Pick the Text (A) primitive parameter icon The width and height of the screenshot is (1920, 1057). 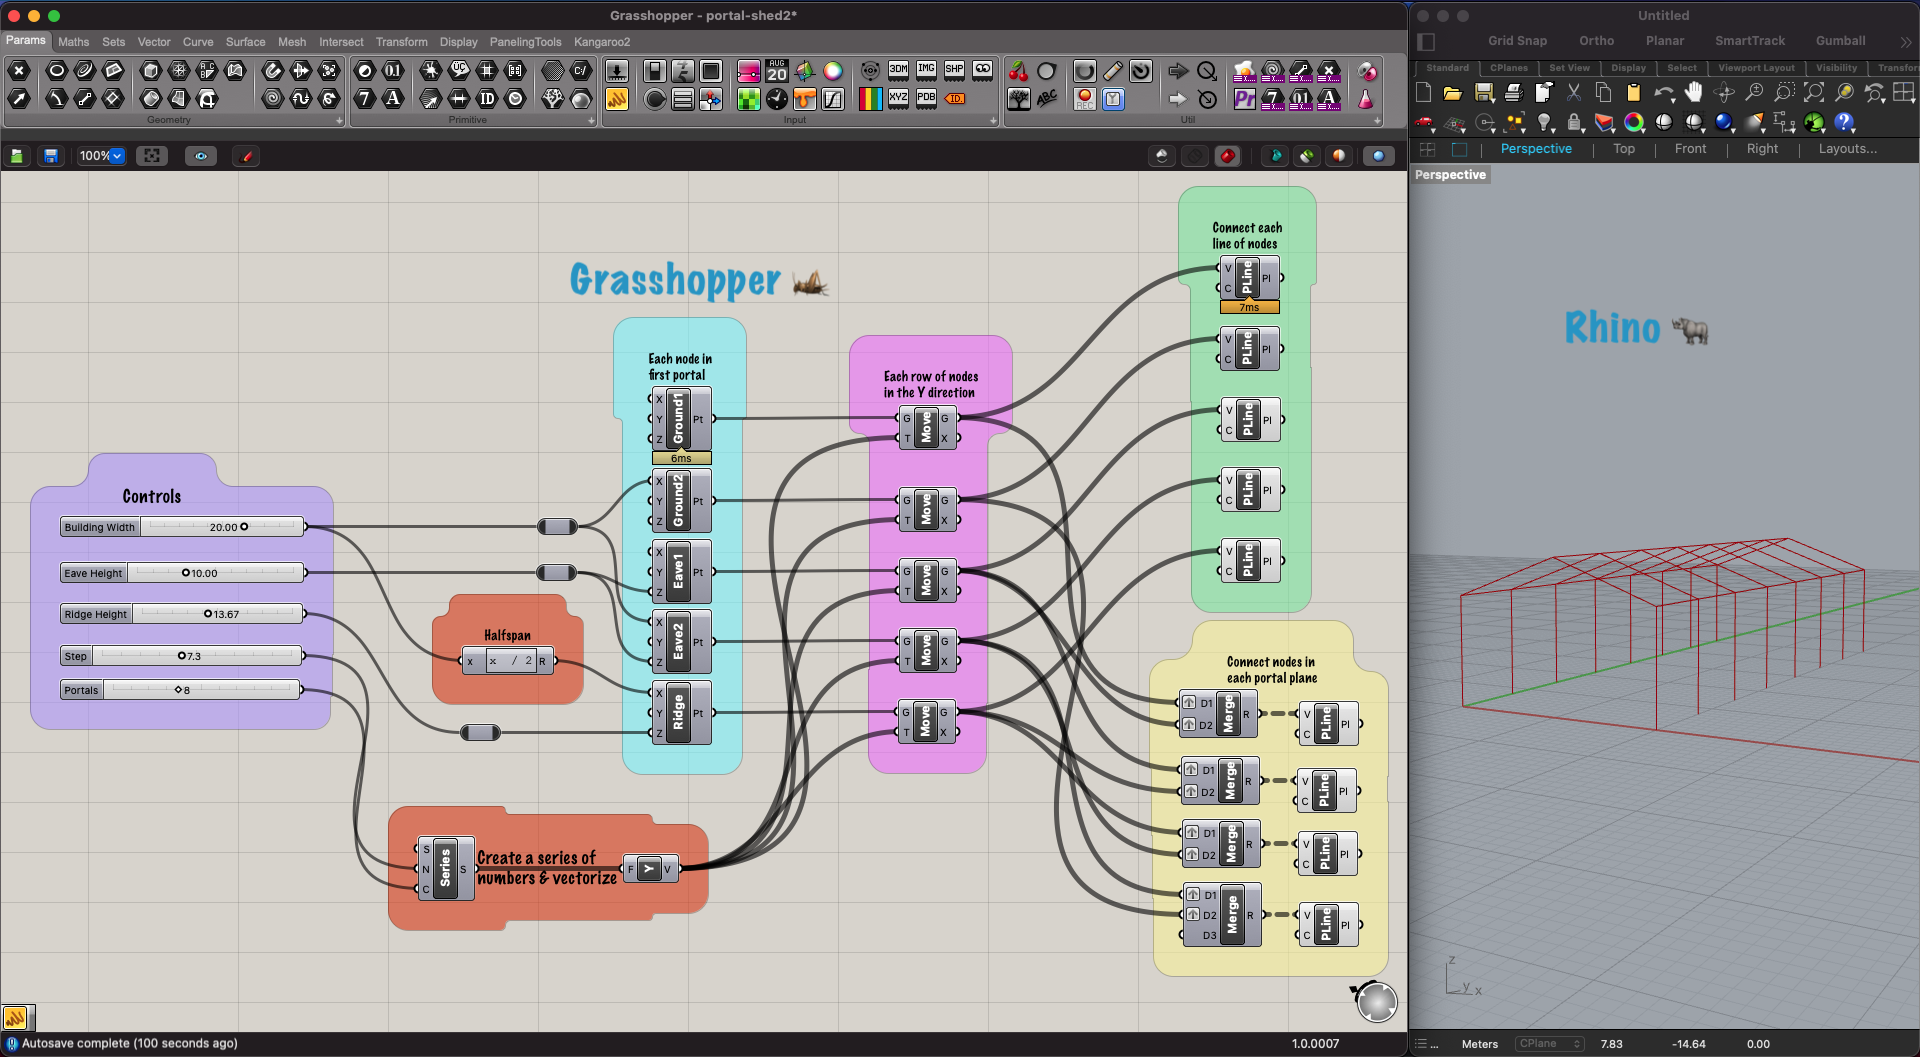[x=393, y=98]
